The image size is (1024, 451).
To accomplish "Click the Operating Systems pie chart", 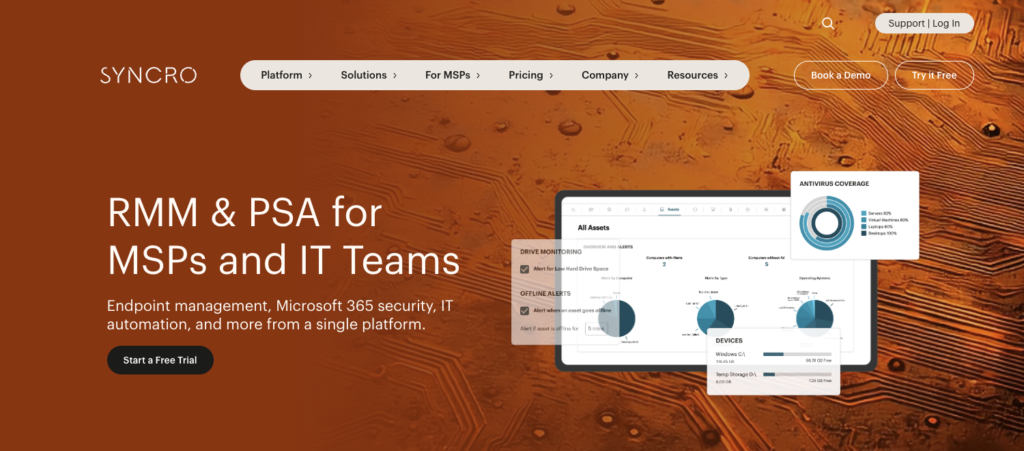I will [x=814, y=318].
